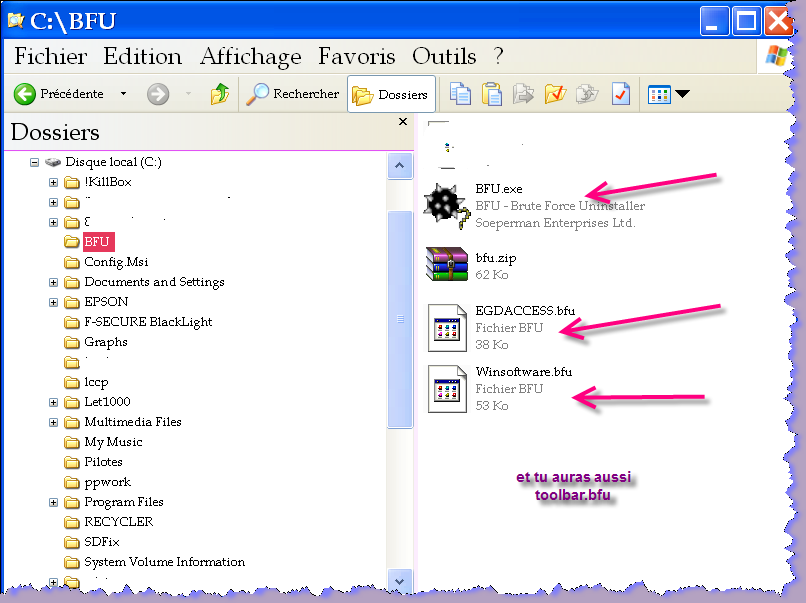Go up one folder level
This screenshot has width=806, height=603.
click(x=219, y=94)
